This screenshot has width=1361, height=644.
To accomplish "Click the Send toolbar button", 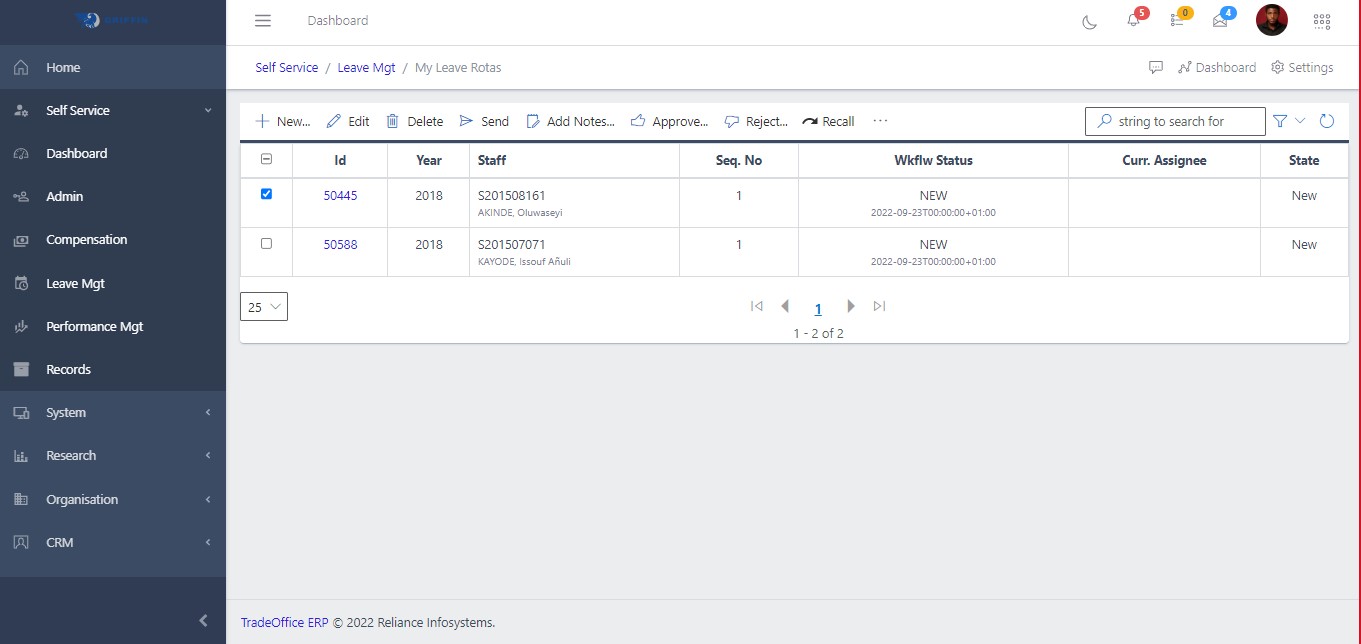I will click(x=484, y=121).
